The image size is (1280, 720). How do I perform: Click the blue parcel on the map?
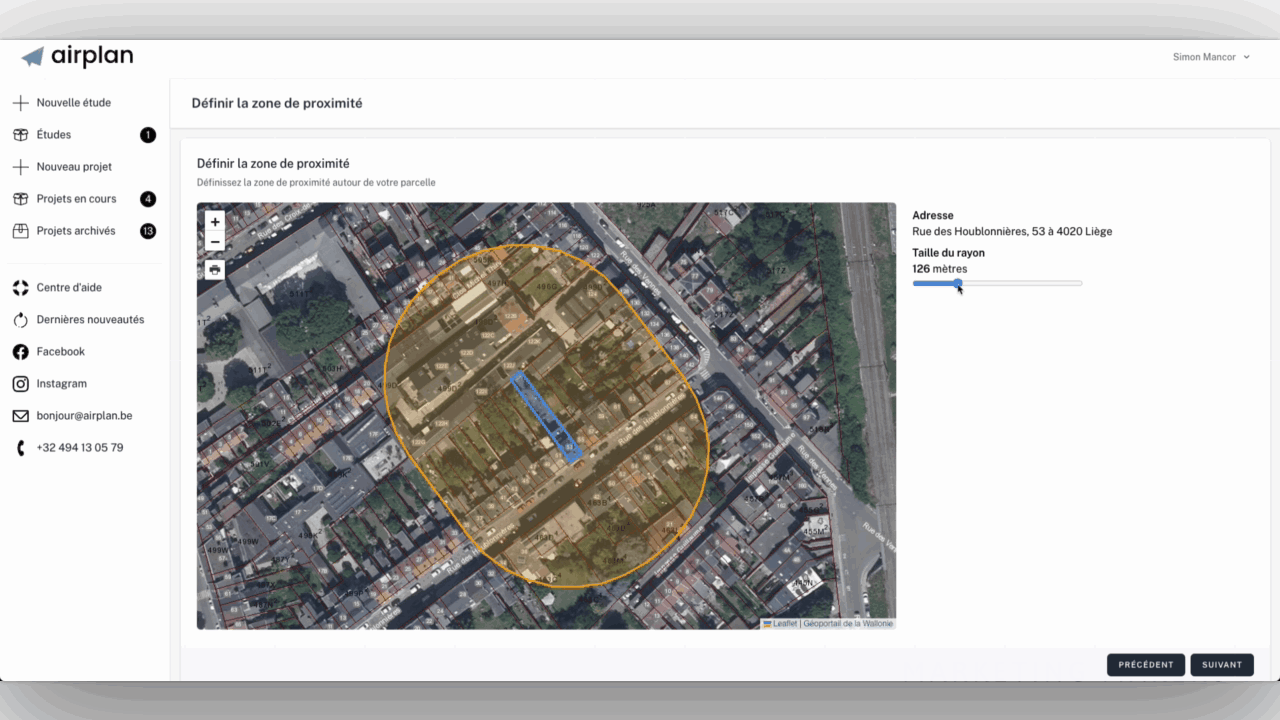(x=546, y=417)
